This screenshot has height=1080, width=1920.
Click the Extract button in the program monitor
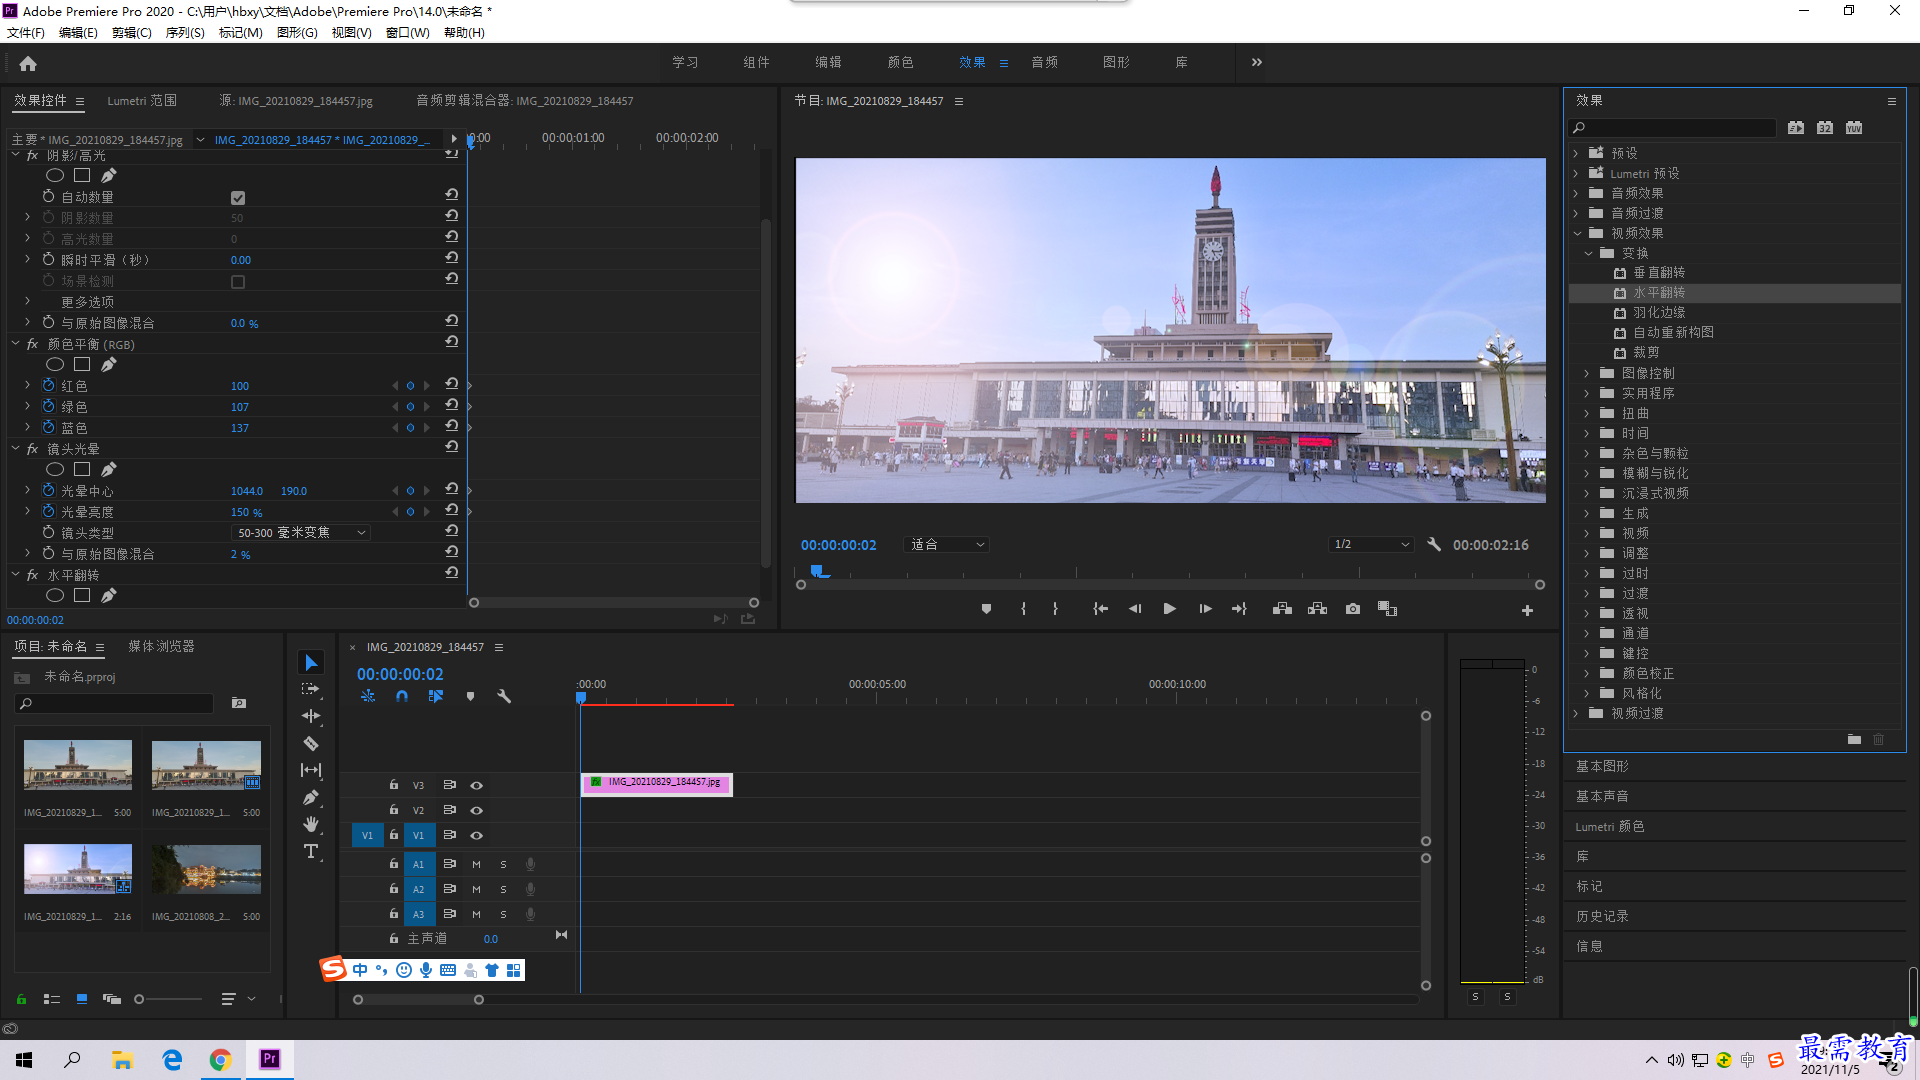tap(1318, 609)
